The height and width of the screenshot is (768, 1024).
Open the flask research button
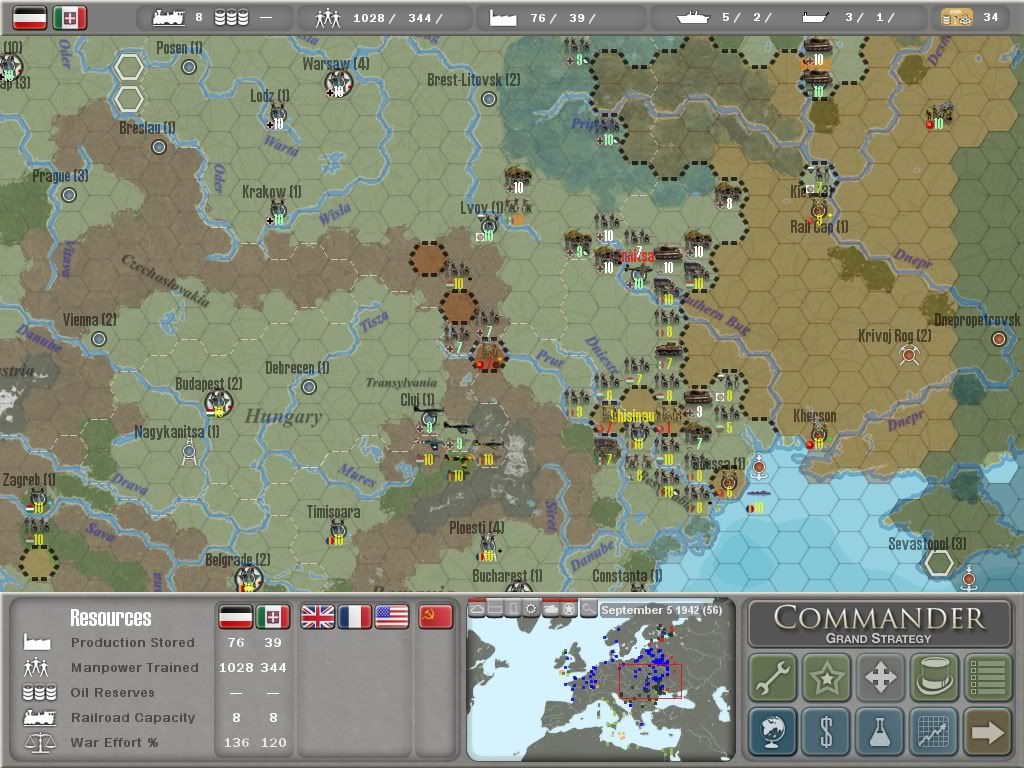point(880,731)
